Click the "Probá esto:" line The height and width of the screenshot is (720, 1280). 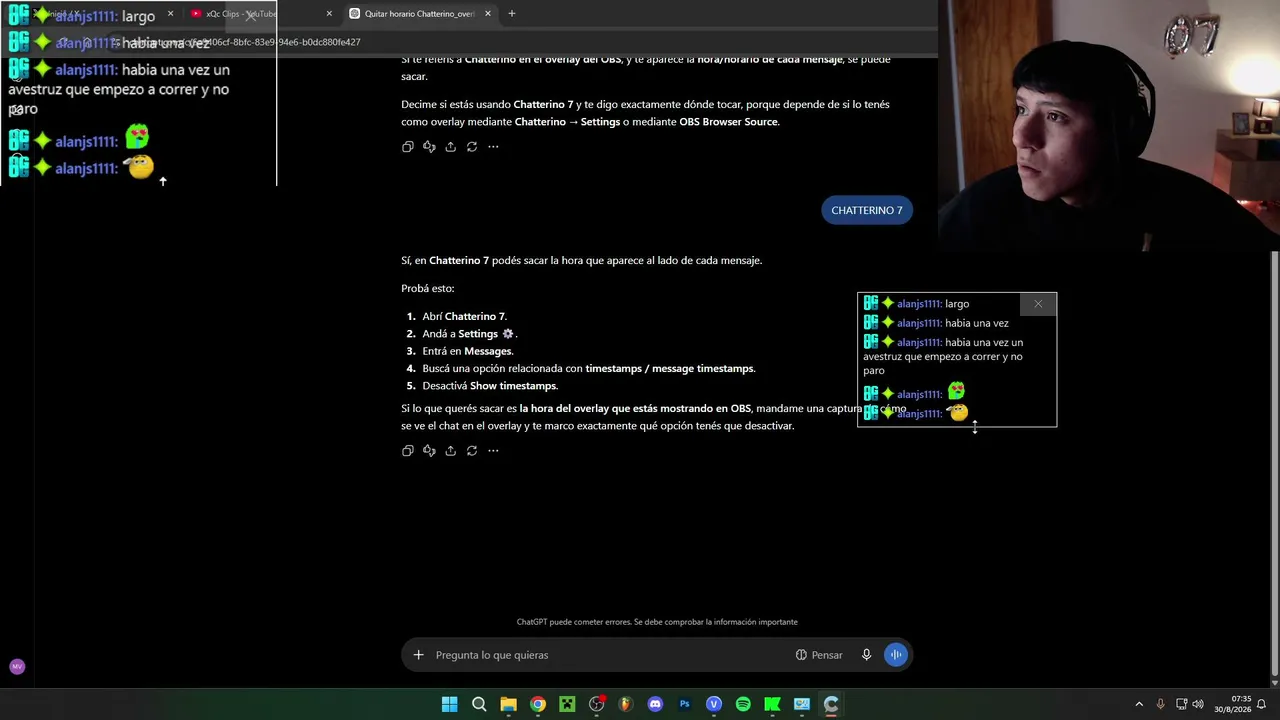(428, 288)
